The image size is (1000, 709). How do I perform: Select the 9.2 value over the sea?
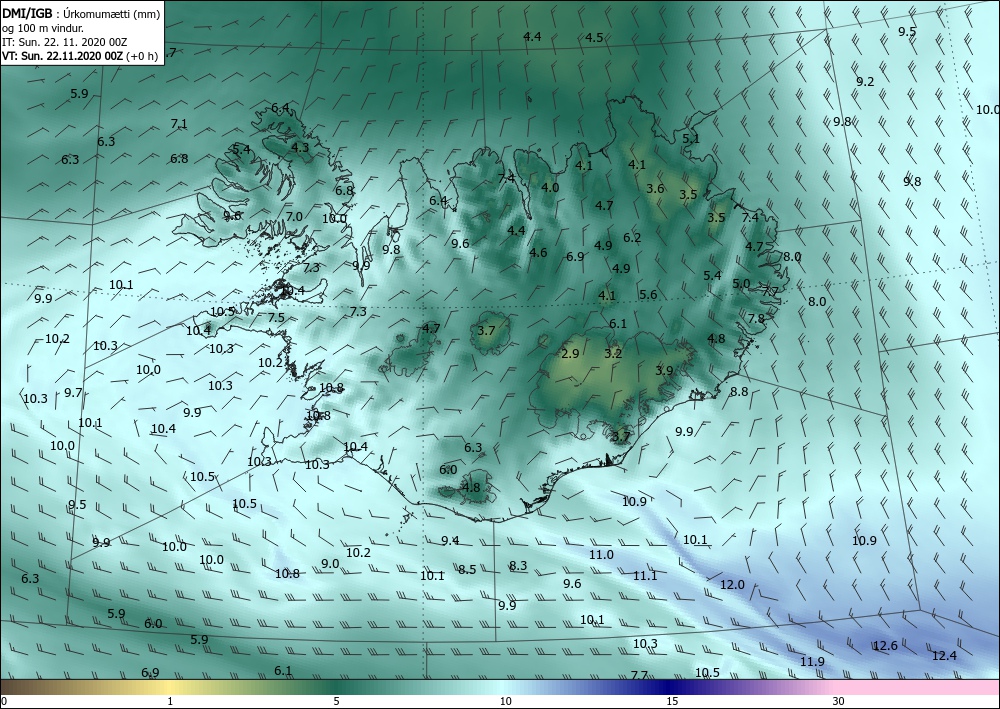click(x=865, y=82)
